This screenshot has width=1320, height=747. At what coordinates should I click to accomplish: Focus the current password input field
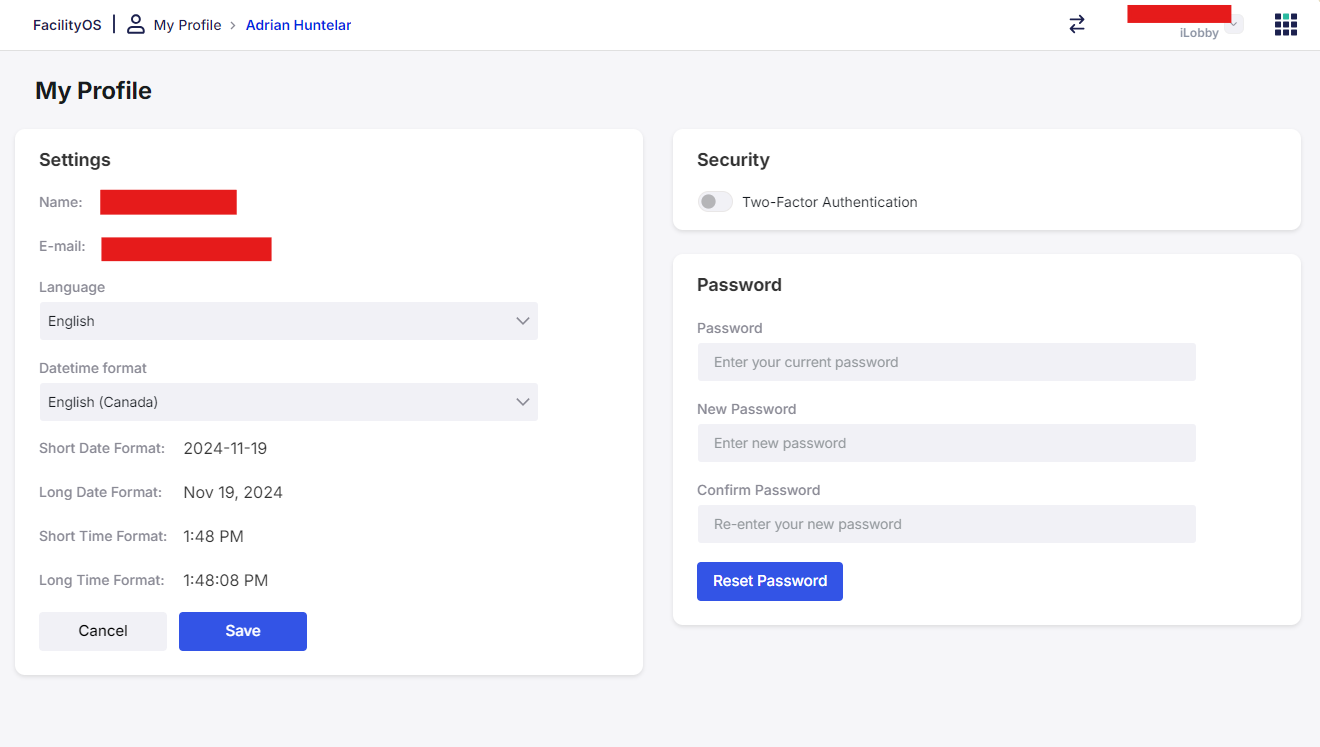point(946,362)
